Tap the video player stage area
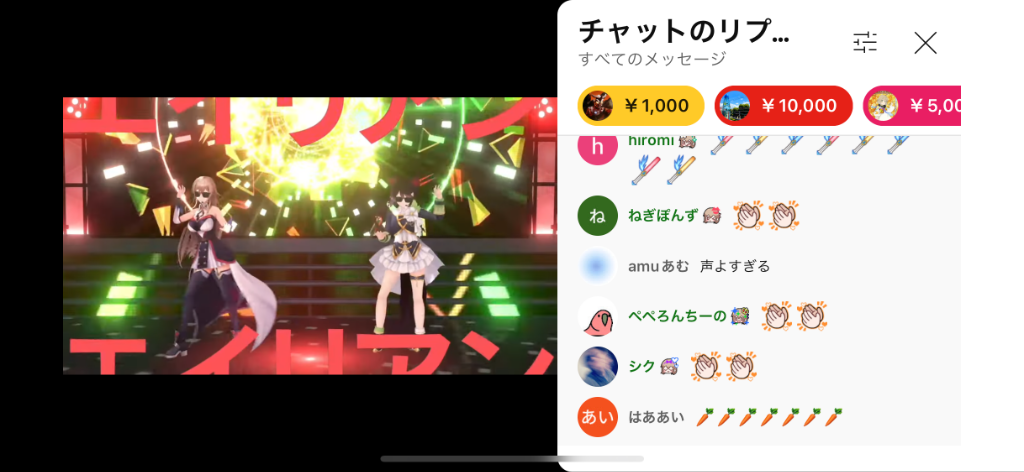Image resolution: width=1024 pixels, height=472 pixels. tap(310, 236)
